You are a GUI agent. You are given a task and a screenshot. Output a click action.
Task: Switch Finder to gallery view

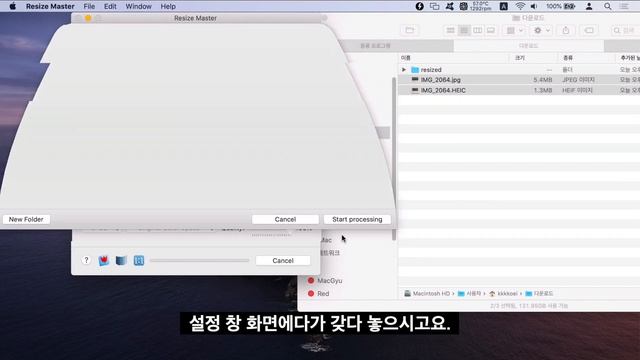[x=491, y=30]
